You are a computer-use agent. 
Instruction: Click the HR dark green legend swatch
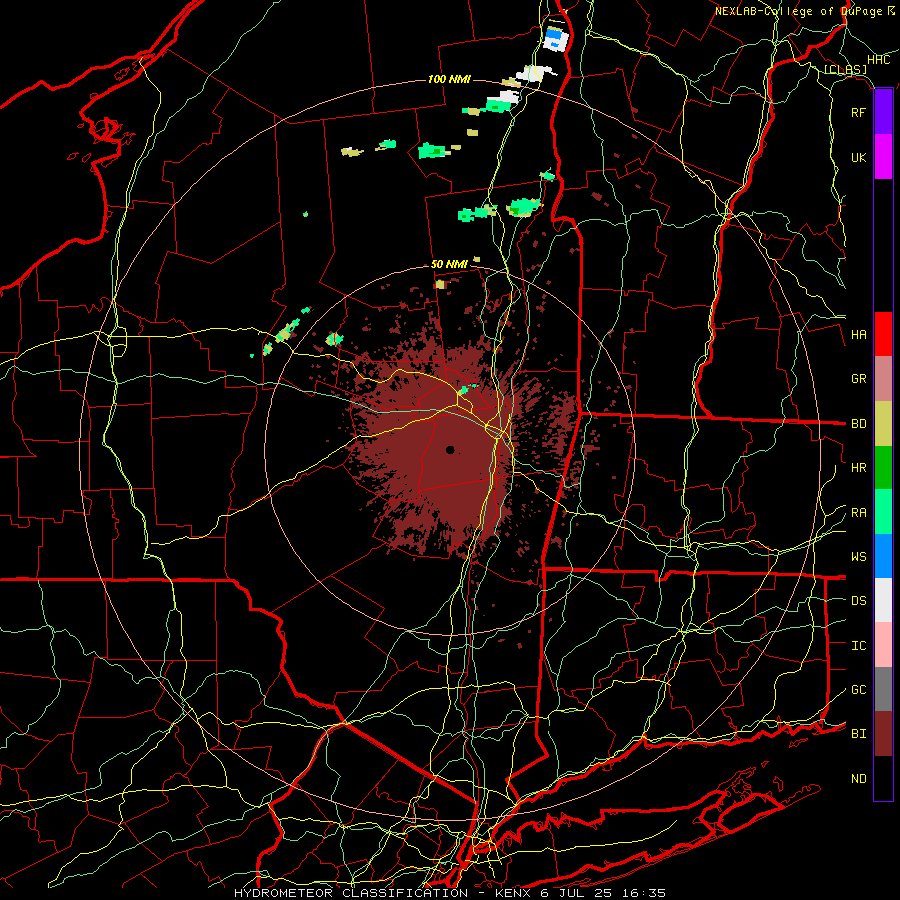pos(883,468)
